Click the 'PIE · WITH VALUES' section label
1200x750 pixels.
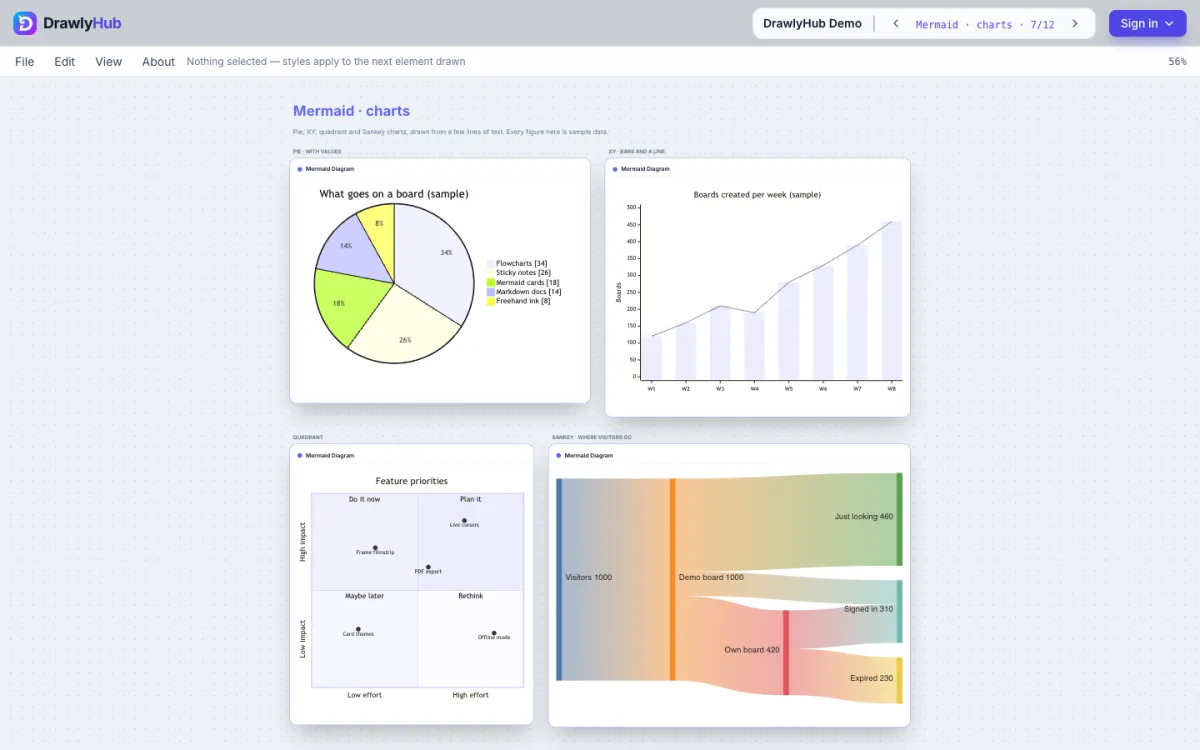coord(317,152)
